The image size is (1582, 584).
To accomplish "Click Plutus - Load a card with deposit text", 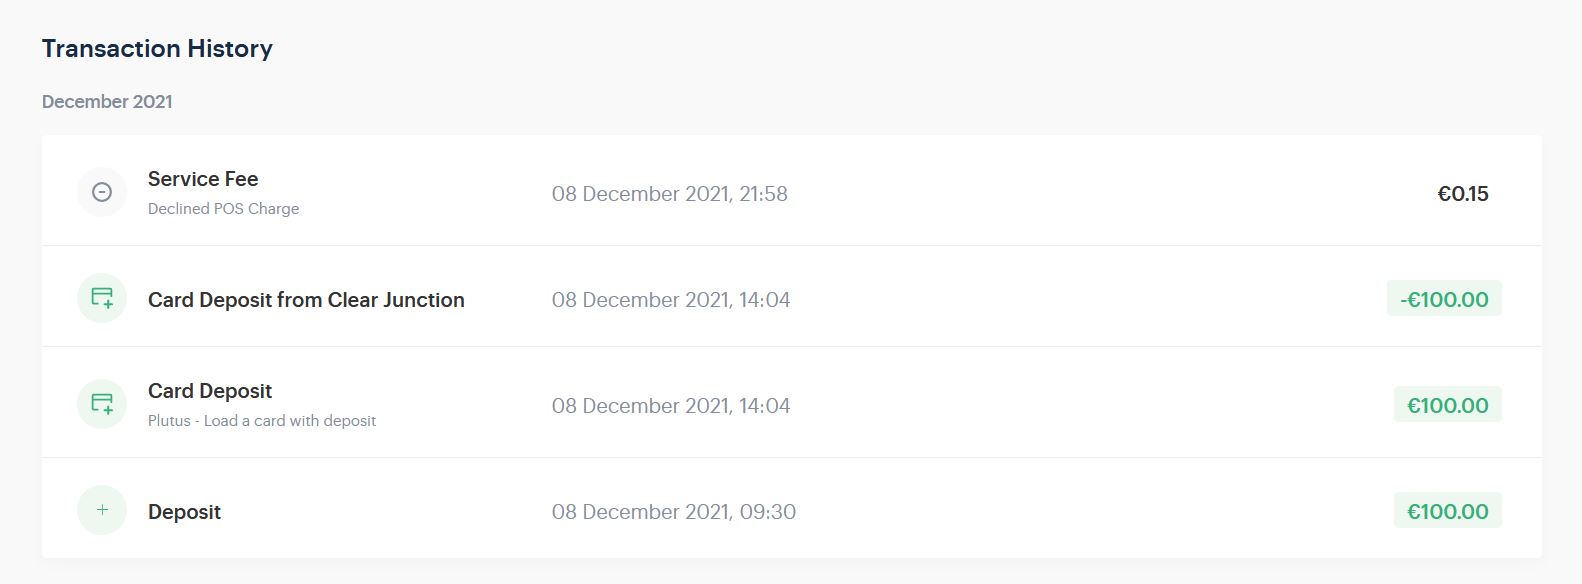I will (262, 421).
